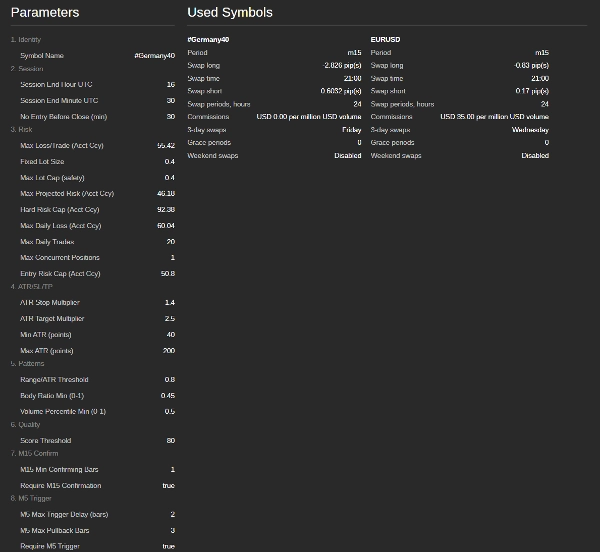Click the 'Require M5 Trigger' label
This screenshot has height=552, width=600.
point(50,547)
